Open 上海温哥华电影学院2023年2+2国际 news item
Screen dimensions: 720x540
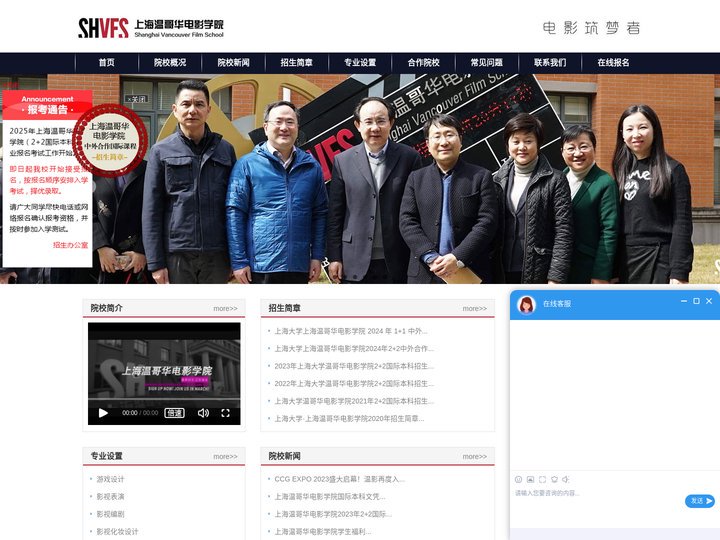pyautogui.click(x=333, y=514)
